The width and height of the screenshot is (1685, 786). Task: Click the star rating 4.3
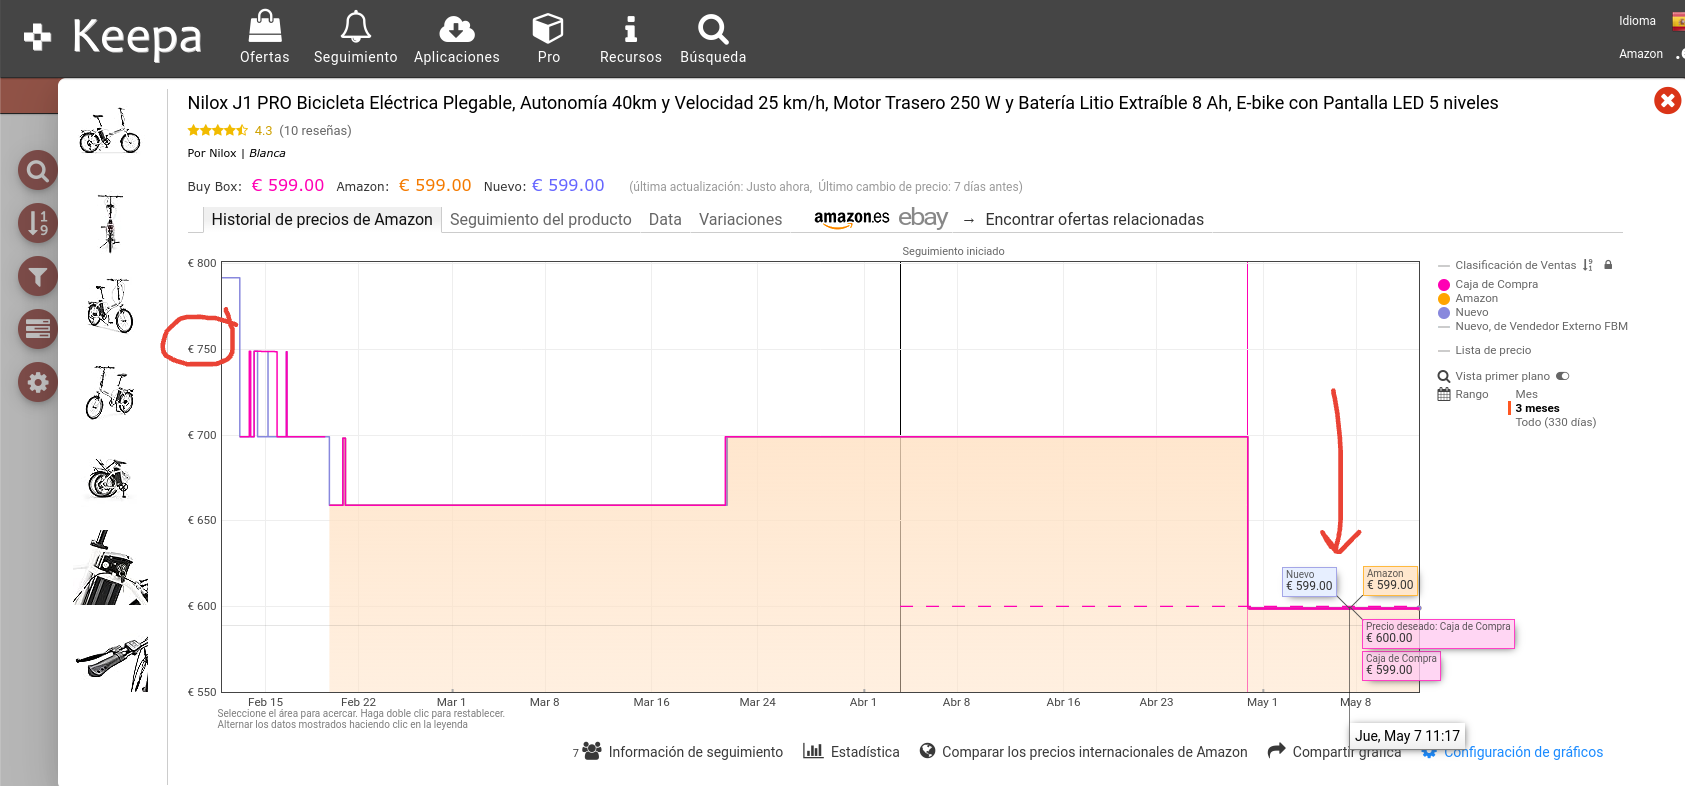point(230,131)
